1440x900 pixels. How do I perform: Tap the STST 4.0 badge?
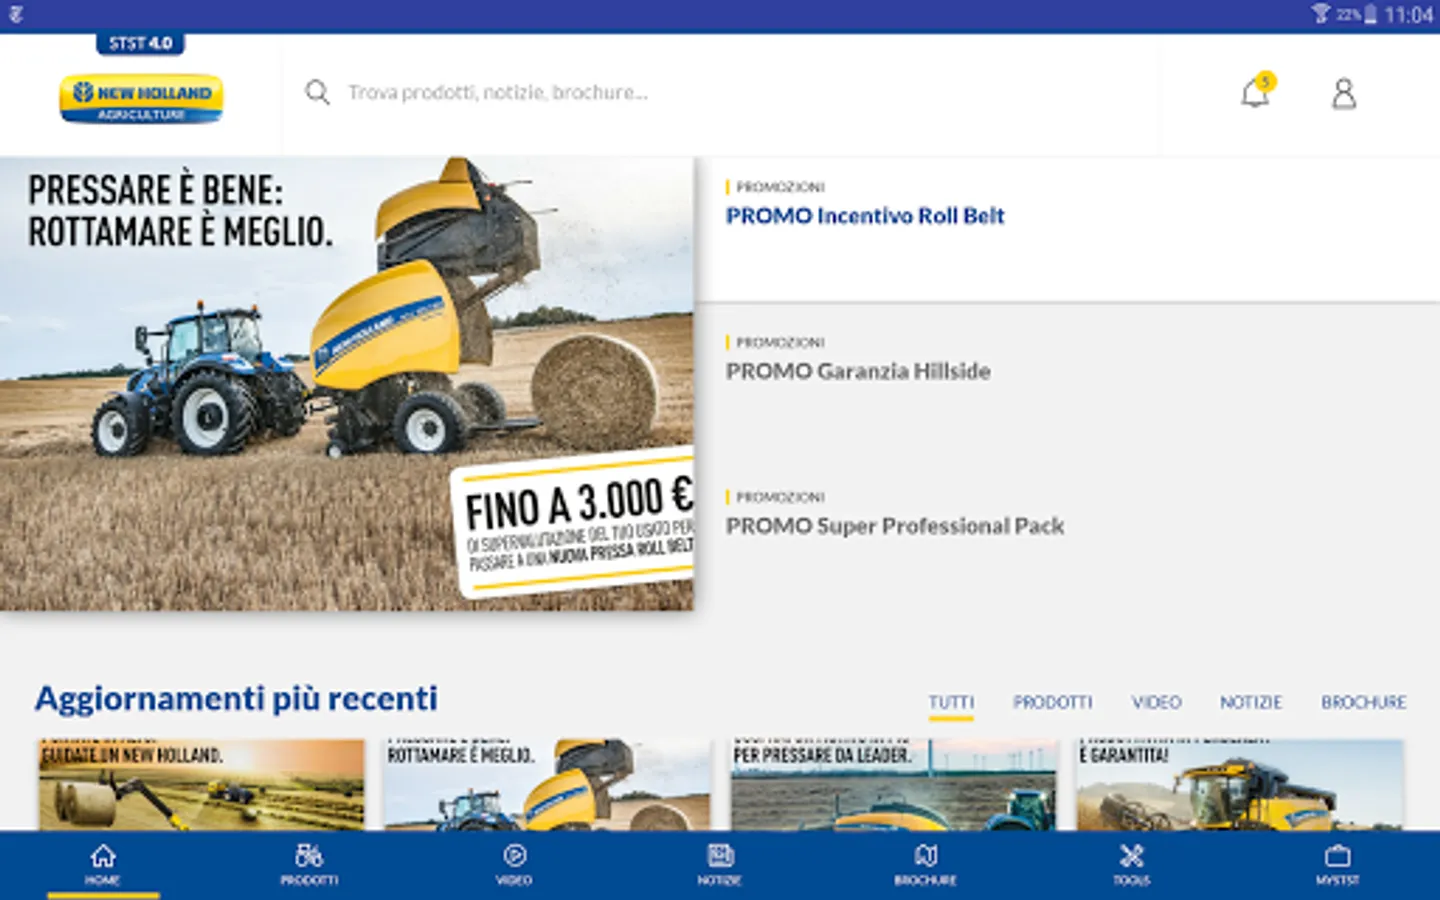(140, 43)
